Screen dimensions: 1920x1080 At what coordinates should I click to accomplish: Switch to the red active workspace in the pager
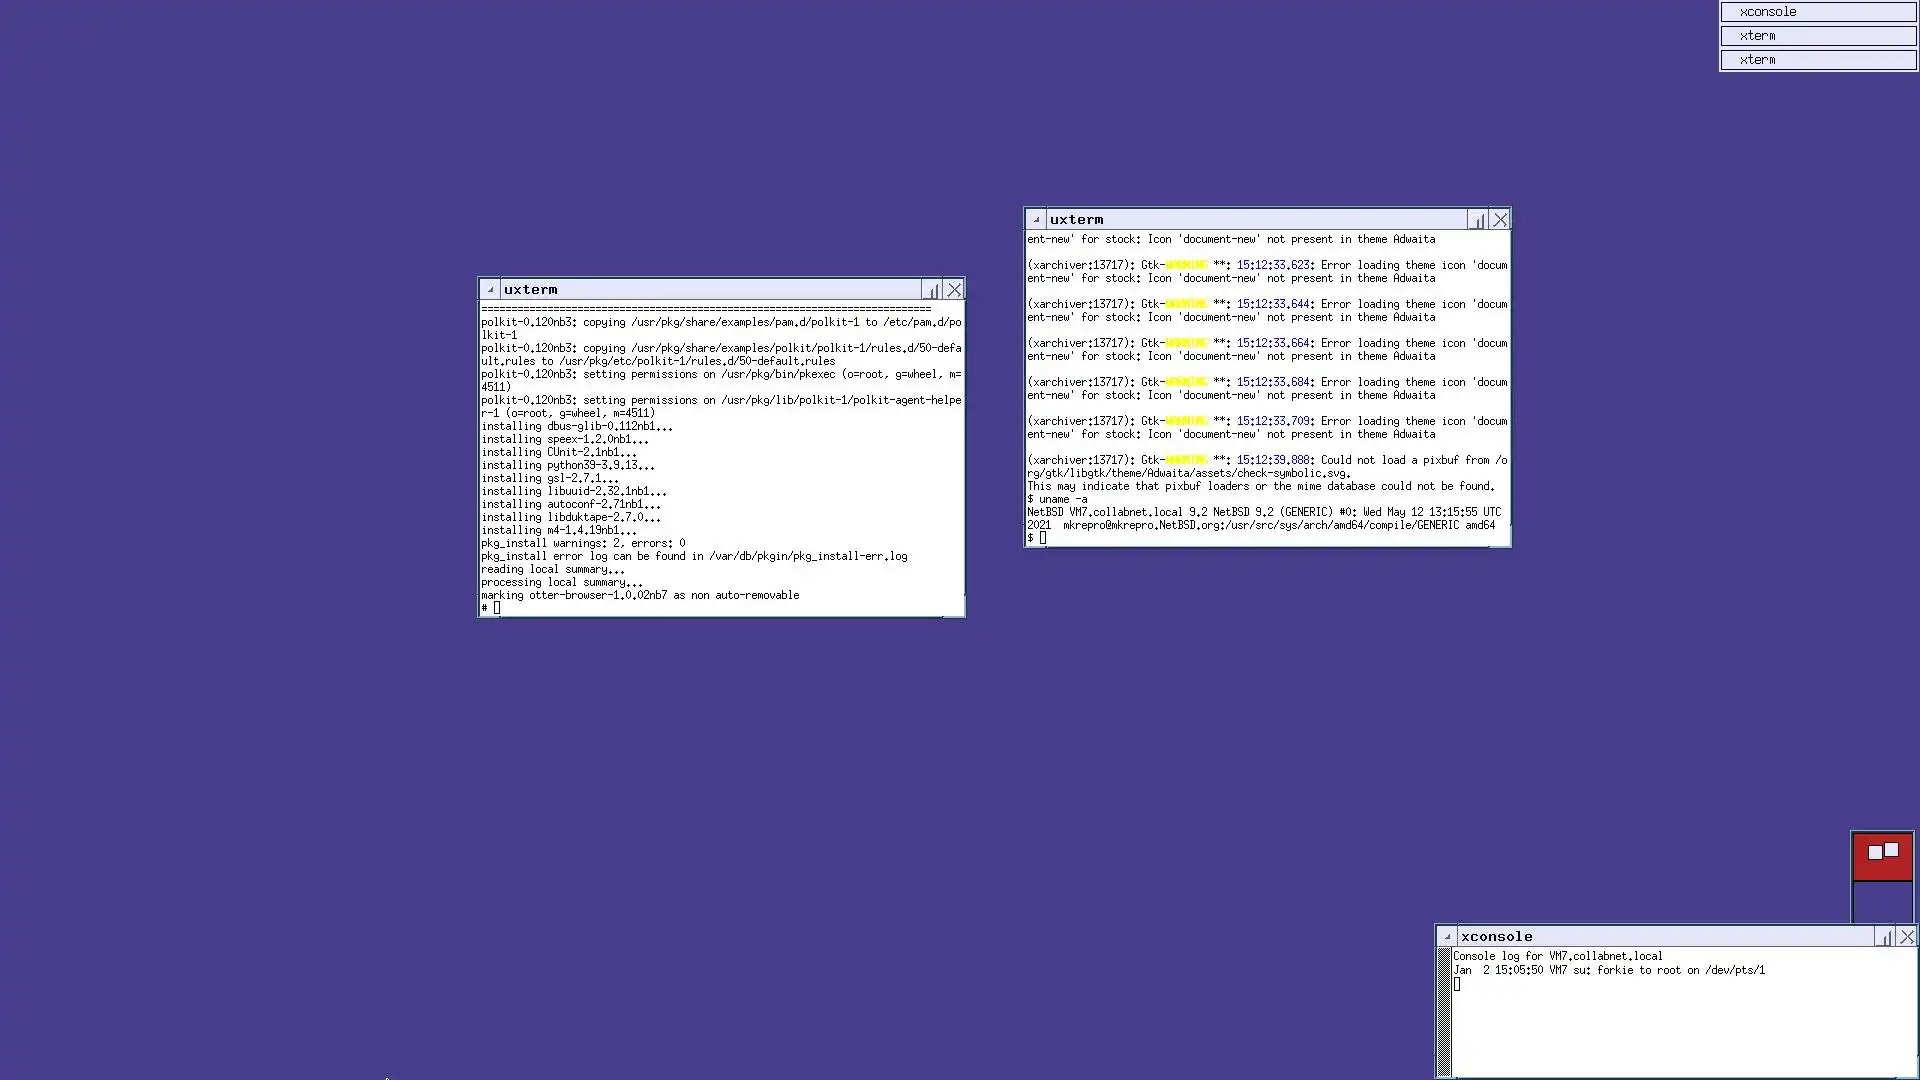pyautogui.click(x=1882, y=857)
